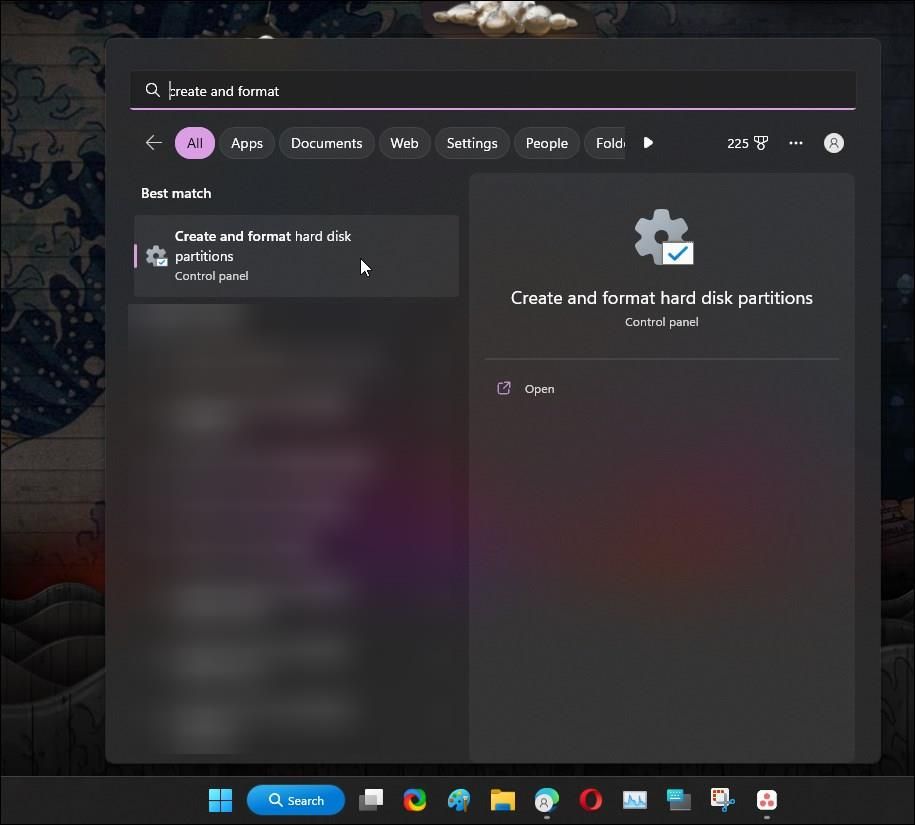Click Open in the preview pane
Viewport: 915px width, 825px height.
(x=661, y=389)
